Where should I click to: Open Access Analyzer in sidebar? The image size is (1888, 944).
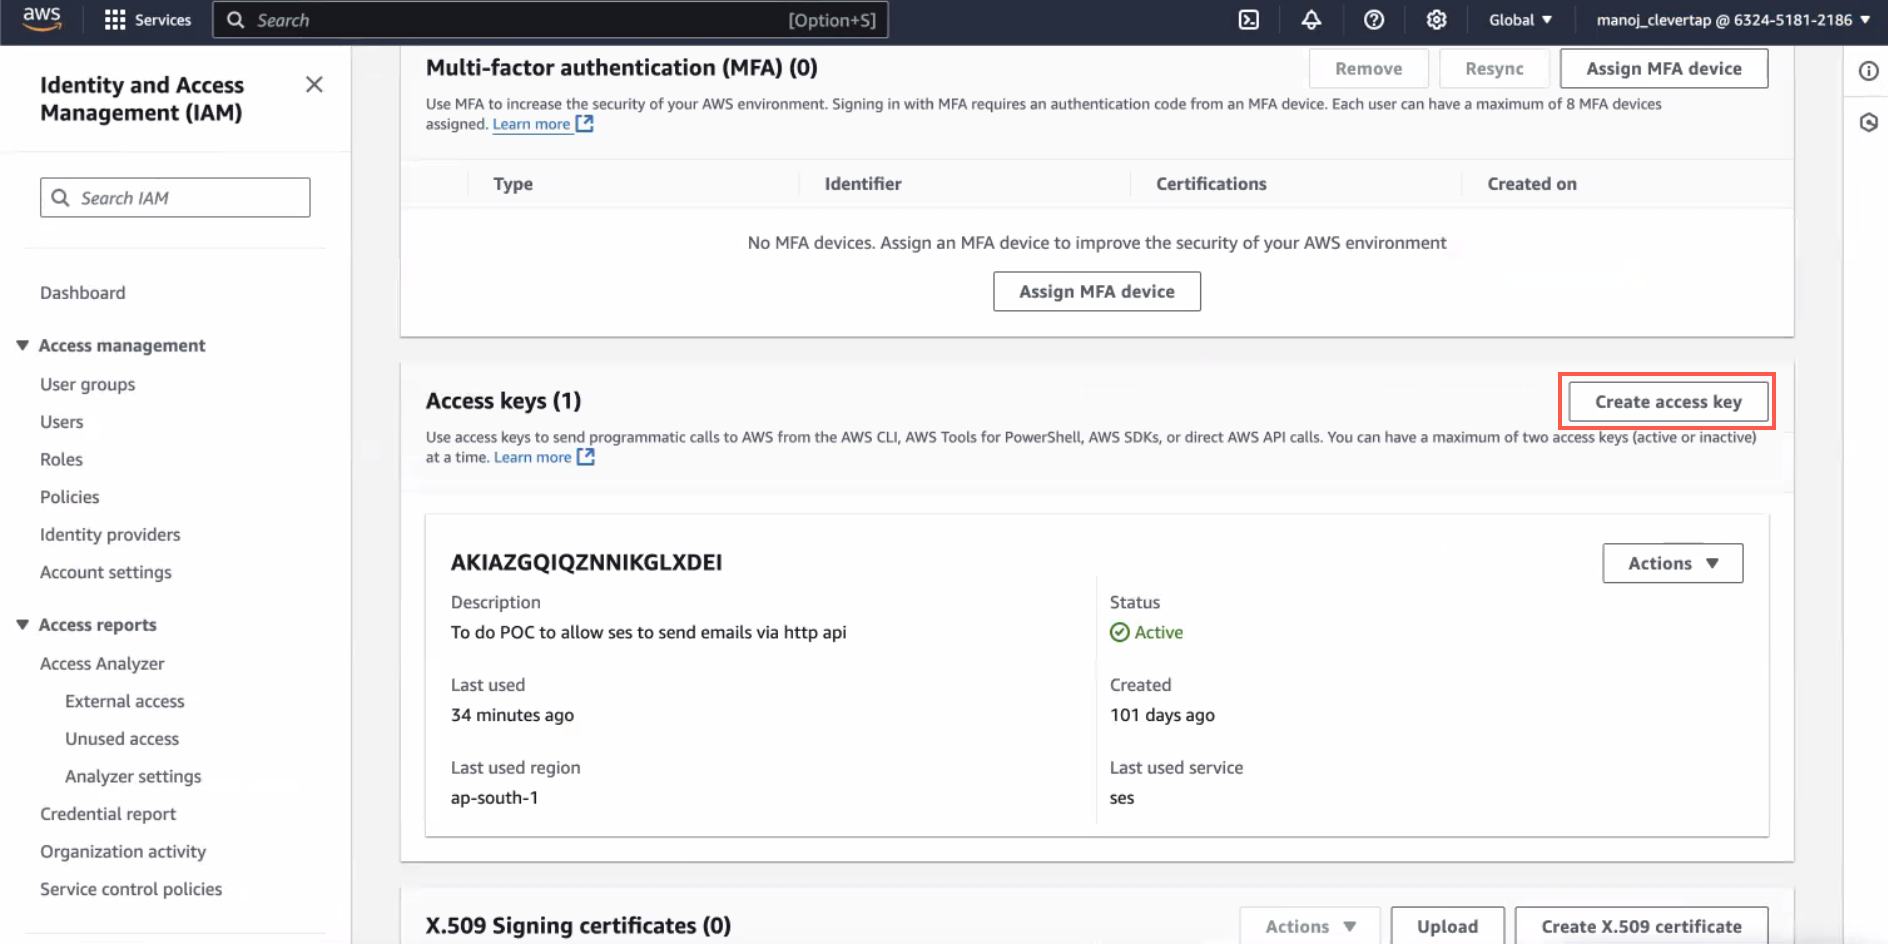[x=102, y=664]
